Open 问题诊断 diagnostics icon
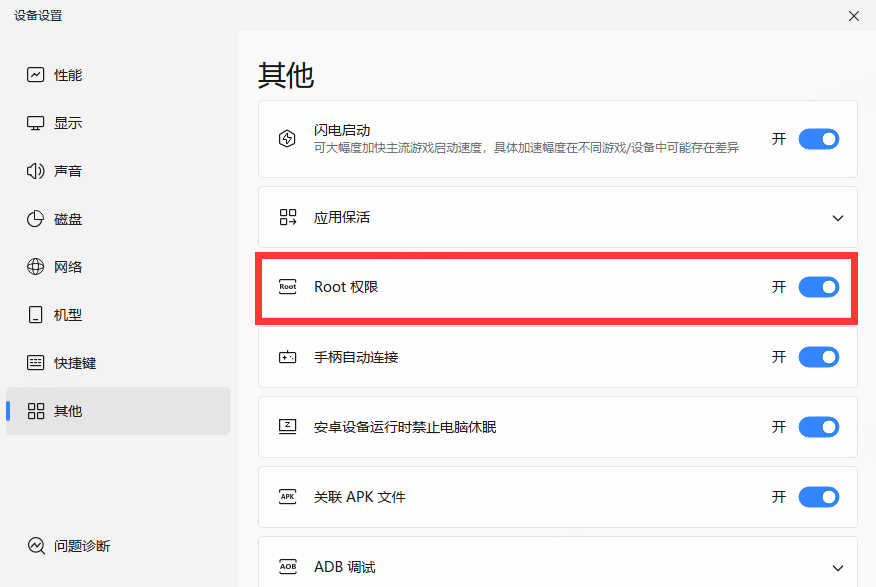The width and height of the screenshot is (876, 587). [36, 546]
